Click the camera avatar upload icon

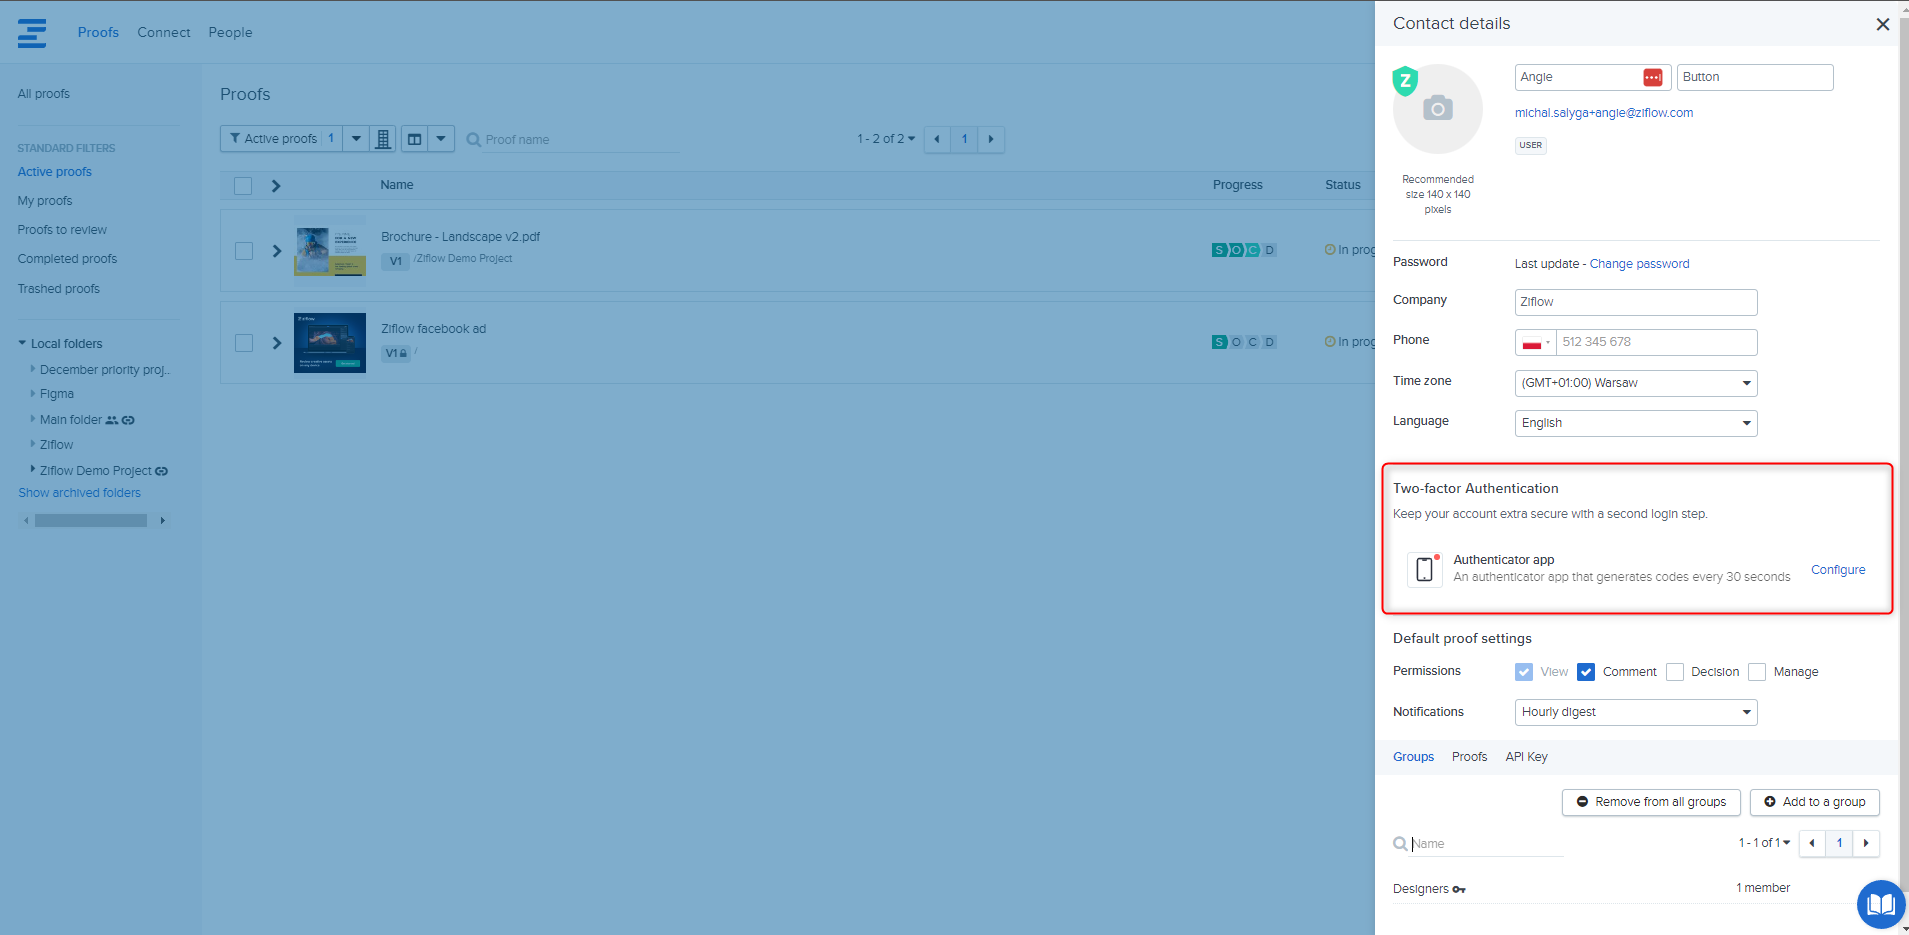coord(1437,108)
